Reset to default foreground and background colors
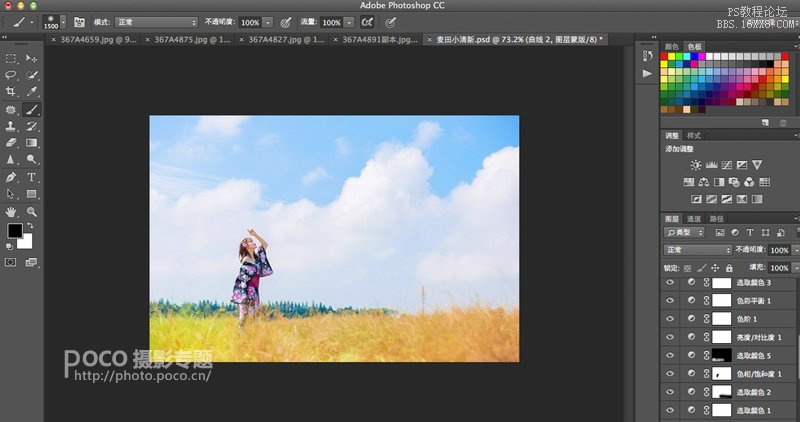 click(x=9, y=246)
